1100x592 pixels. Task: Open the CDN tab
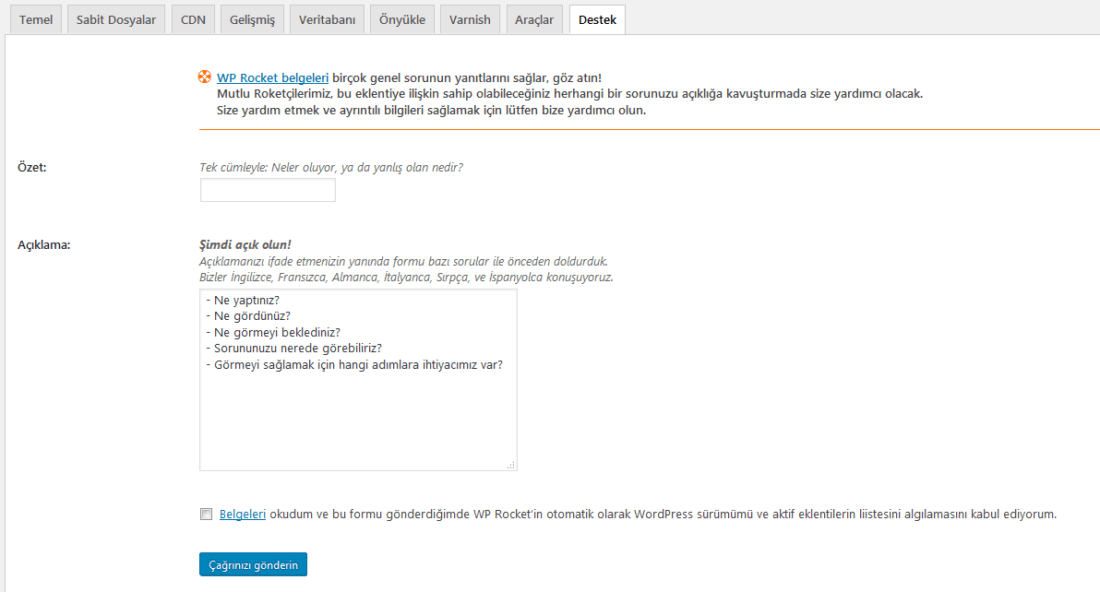click(193, 20)
